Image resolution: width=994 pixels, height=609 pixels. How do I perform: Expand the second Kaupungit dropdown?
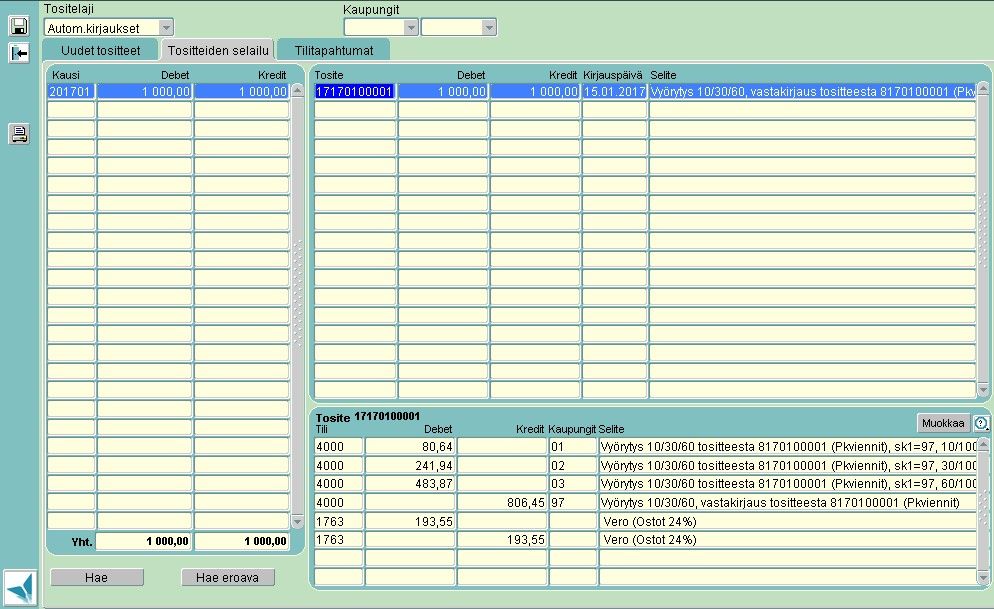point(488,27)
